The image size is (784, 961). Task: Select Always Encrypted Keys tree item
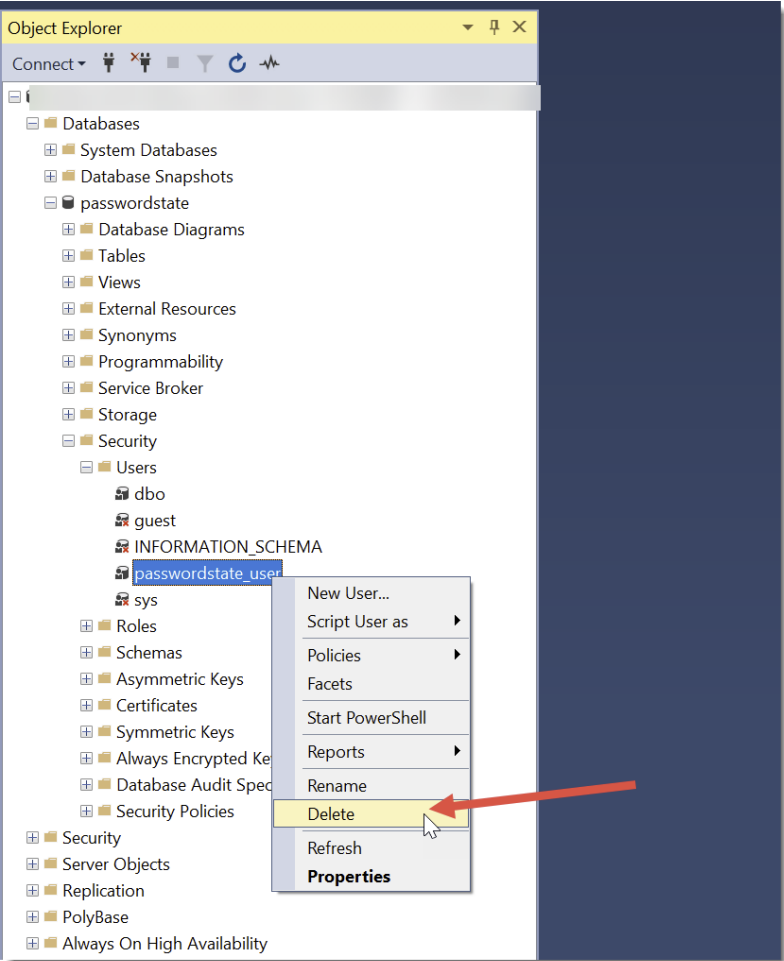pos(194,758)
